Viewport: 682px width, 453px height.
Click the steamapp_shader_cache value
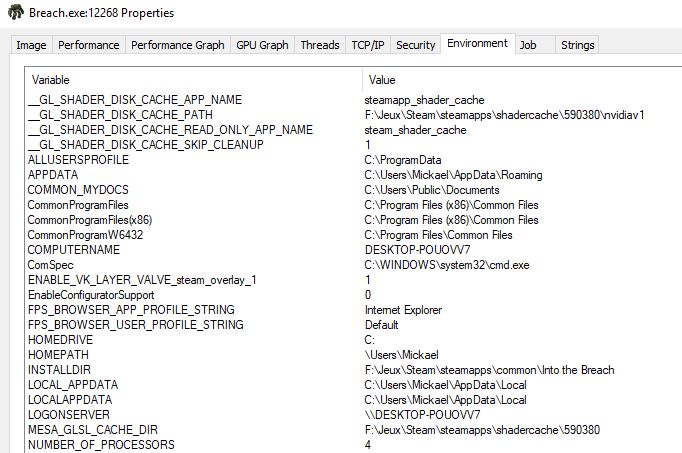(425, 100)
